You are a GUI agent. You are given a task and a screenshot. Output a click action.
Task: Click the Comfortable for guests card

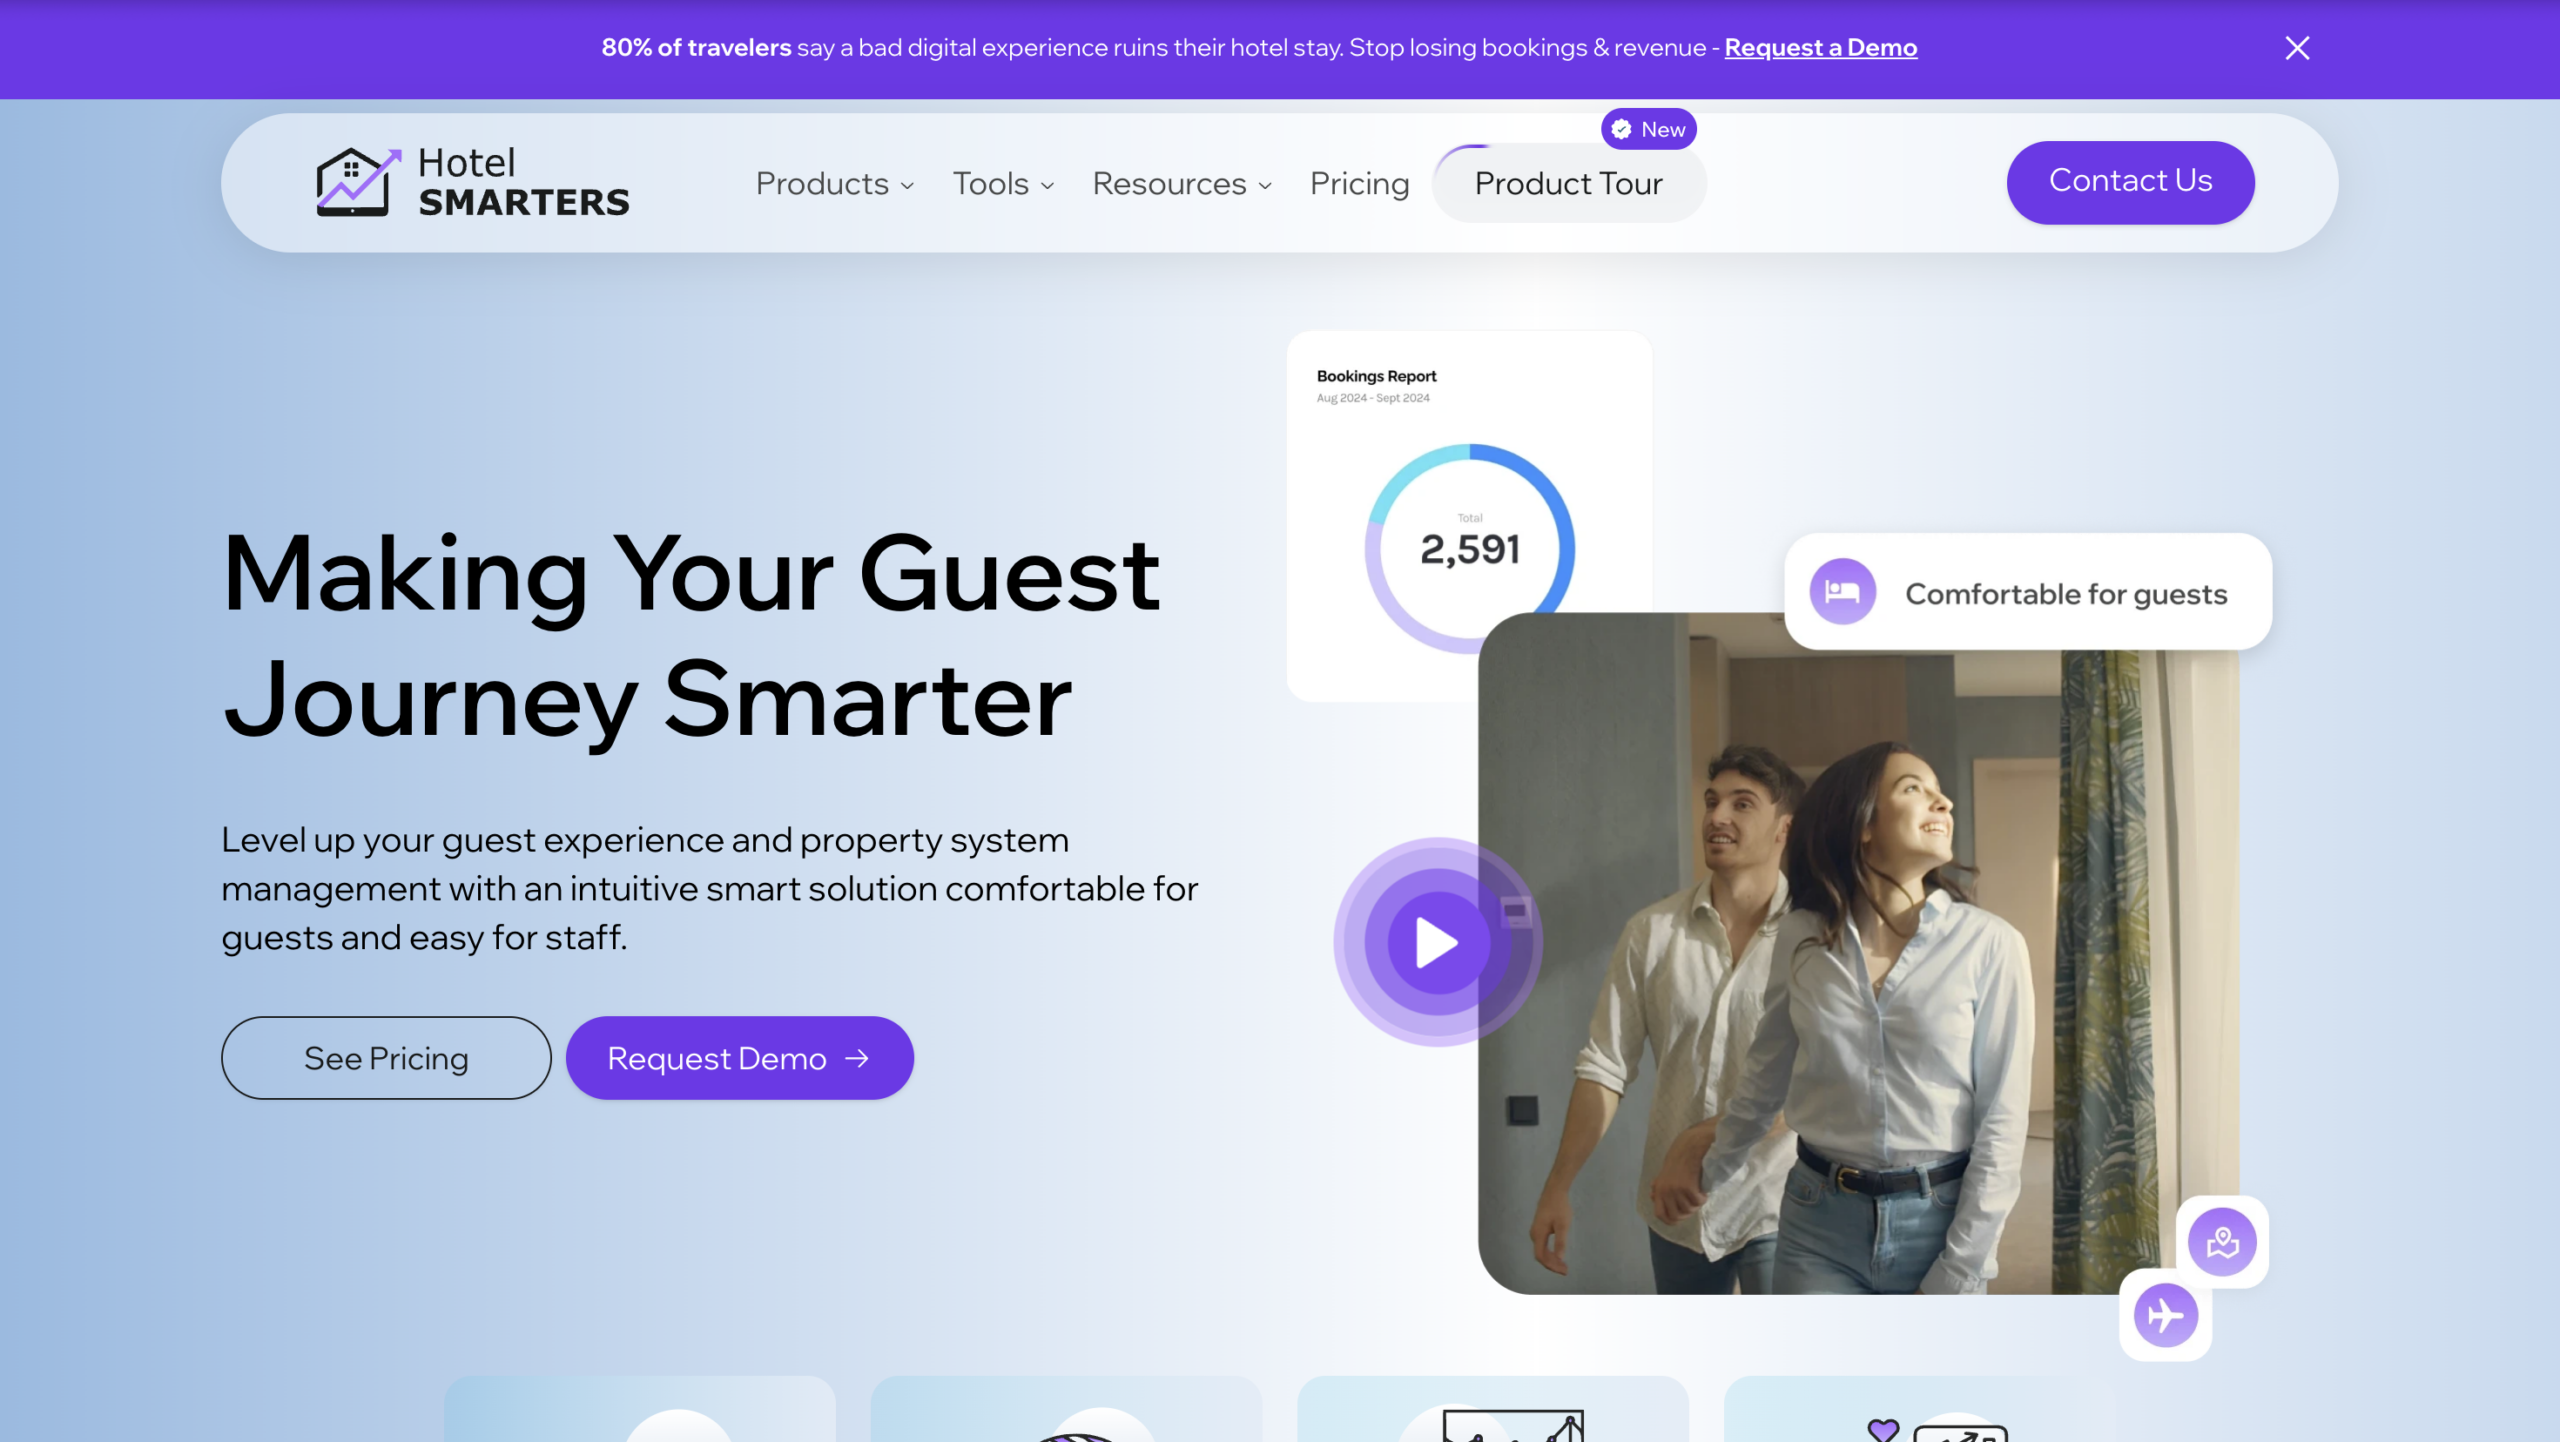tap(2065, 594)
